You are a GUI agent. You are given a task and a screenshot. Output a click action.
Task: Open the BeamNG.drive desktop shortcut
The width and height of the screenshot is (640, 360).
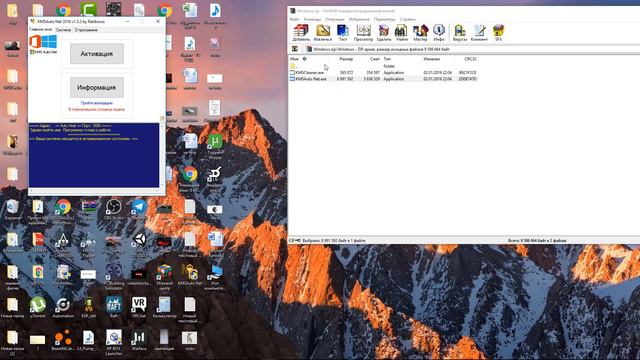pyautogui.click(x=63, y=340)
